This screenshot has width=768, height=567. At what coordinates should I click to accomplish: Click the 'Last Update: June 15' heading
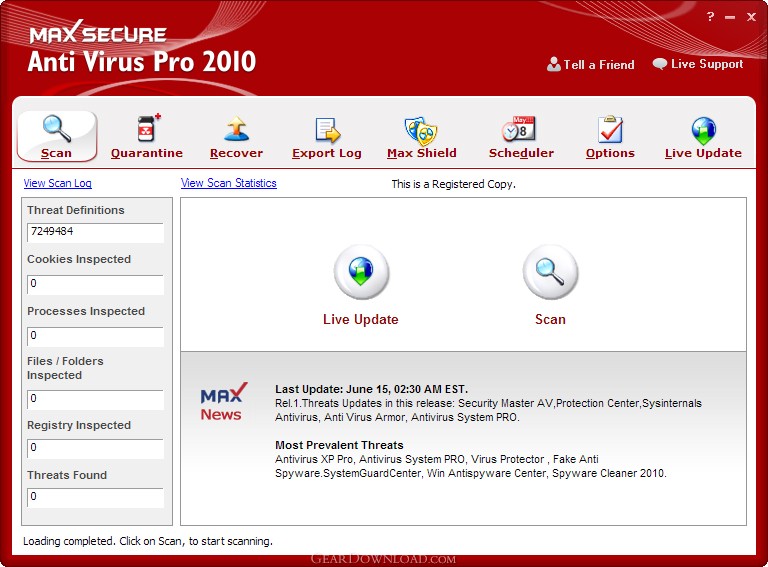371,389
